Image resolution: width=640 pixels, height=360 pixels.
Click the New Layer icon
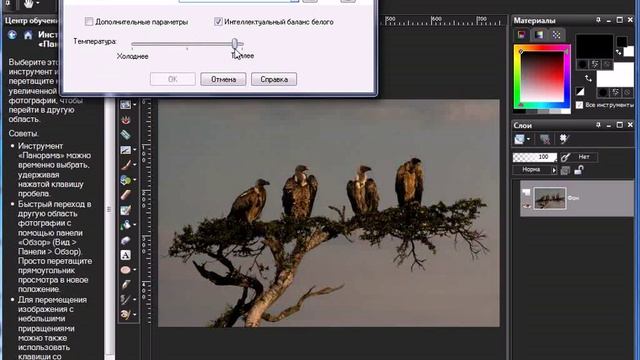(519, 139)
